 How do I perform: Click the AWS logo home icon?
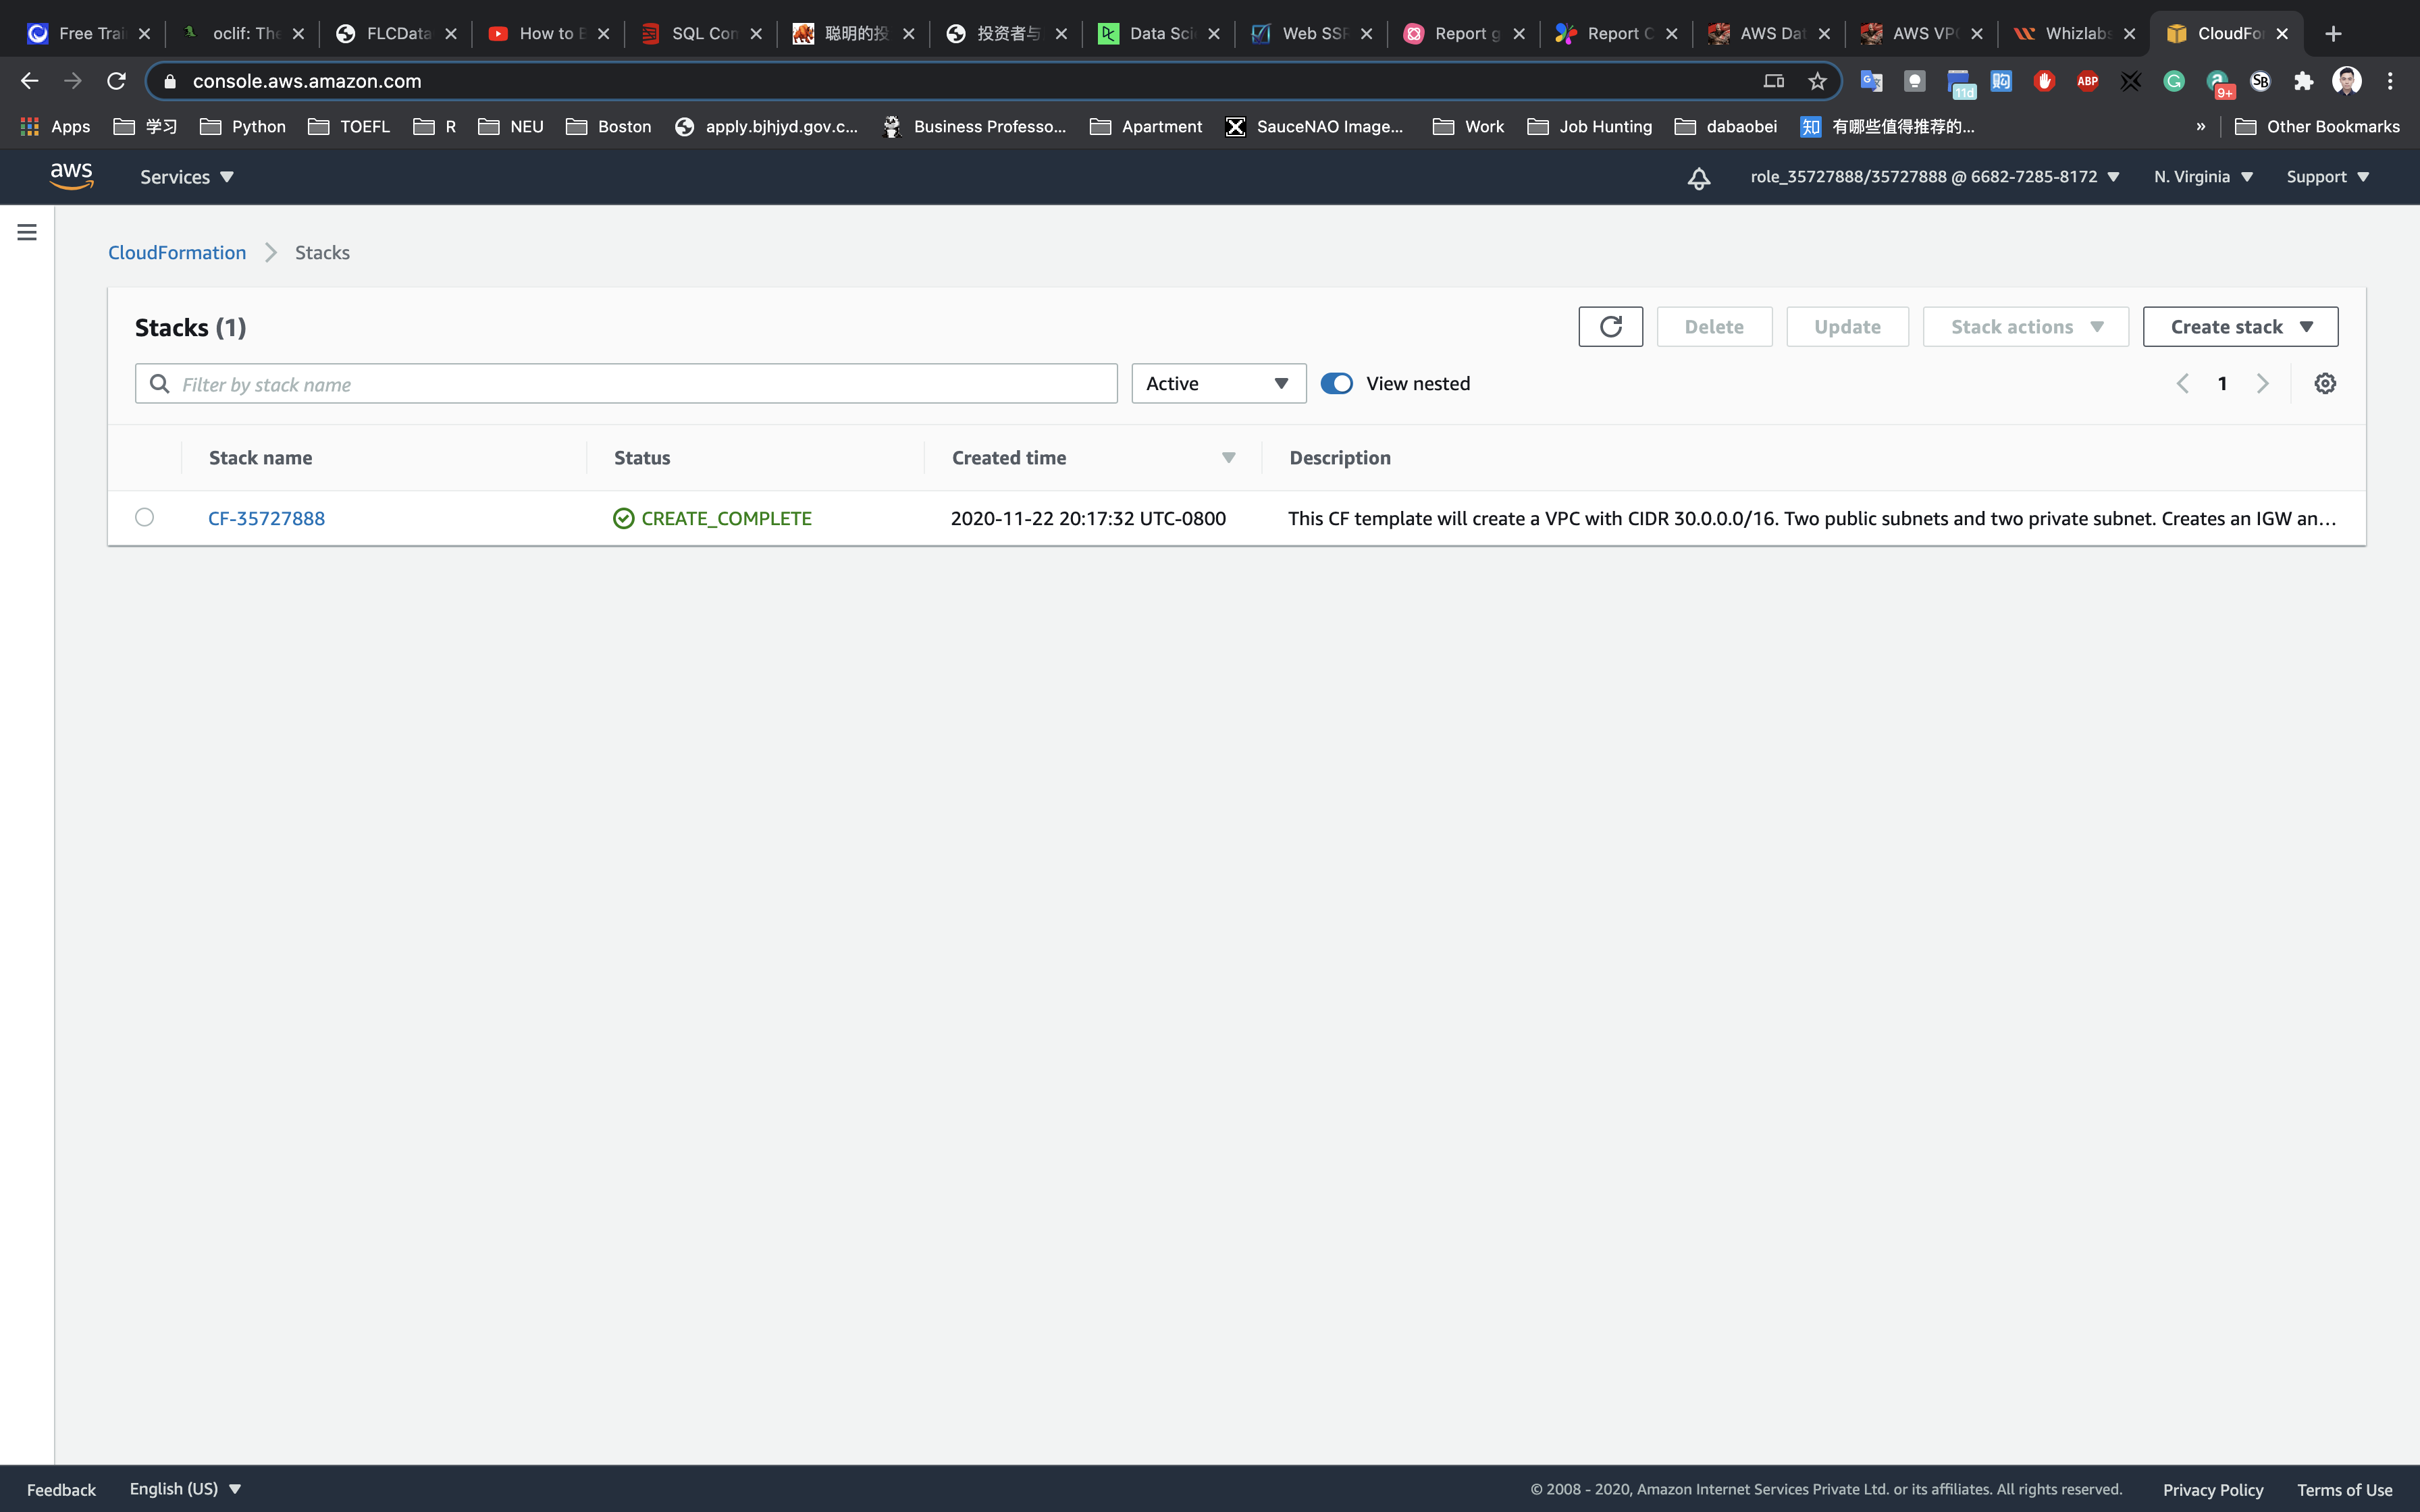point(71,176)
